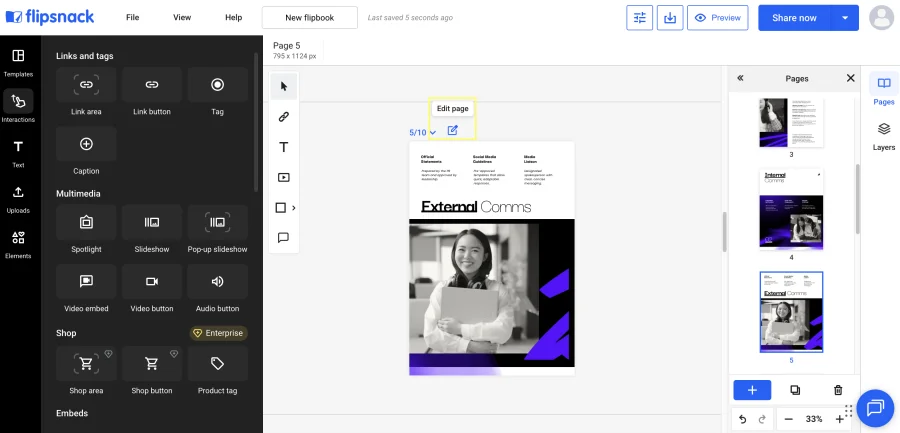Open the File menu
Viewport: 900px width, 433px height.
(133, 18)
